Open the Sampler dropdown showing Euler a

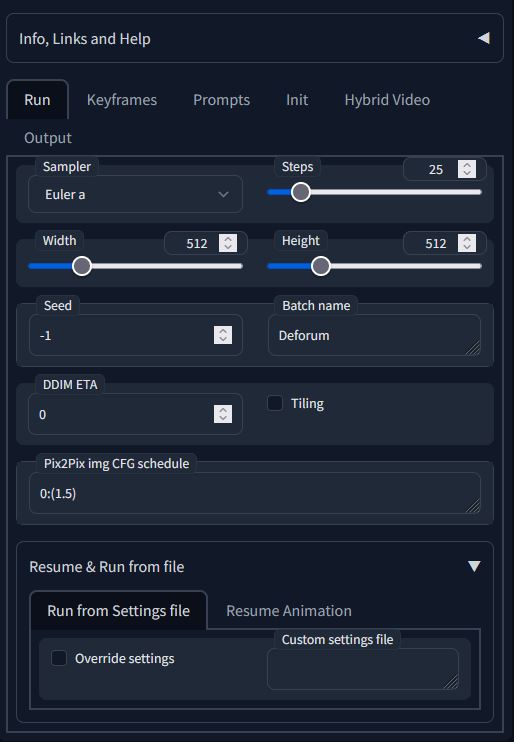click(135, 194)
